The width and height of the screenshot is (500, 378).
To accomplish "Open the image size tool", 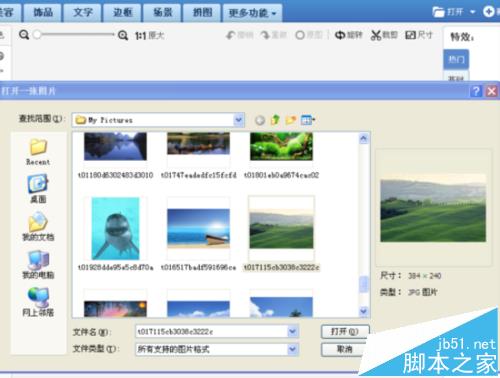I will [419, 35].
